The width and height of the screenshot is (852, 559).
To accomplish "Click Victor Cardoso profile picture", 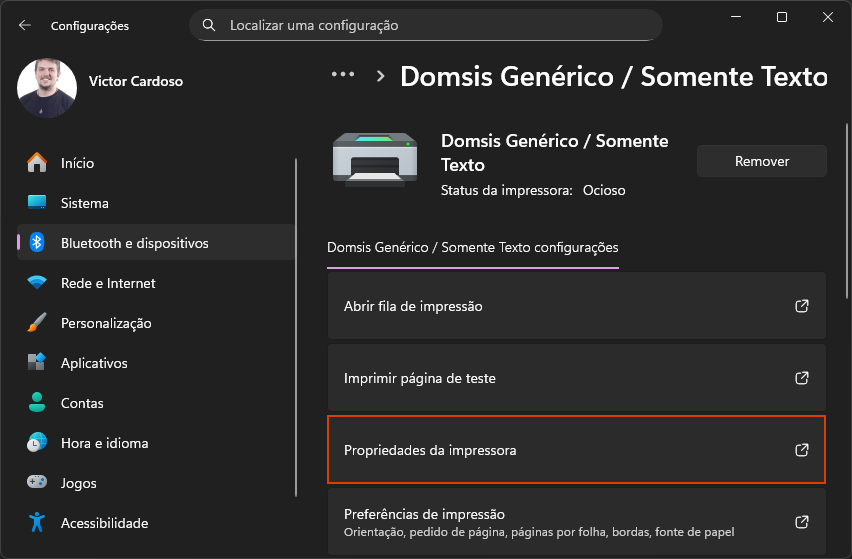I will coord(47,87).
